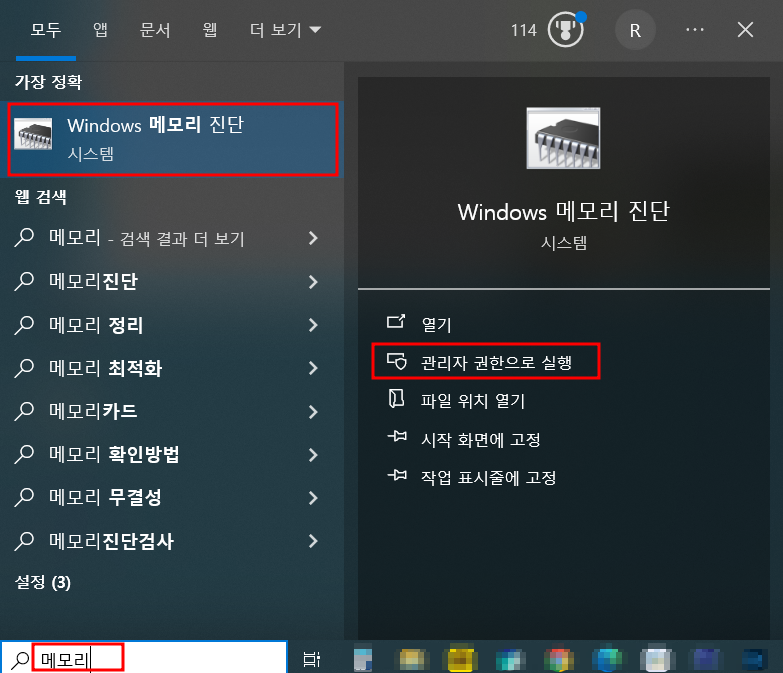
Task: Click the large memory chip preview icon
Action: click(x=563, y=138)
